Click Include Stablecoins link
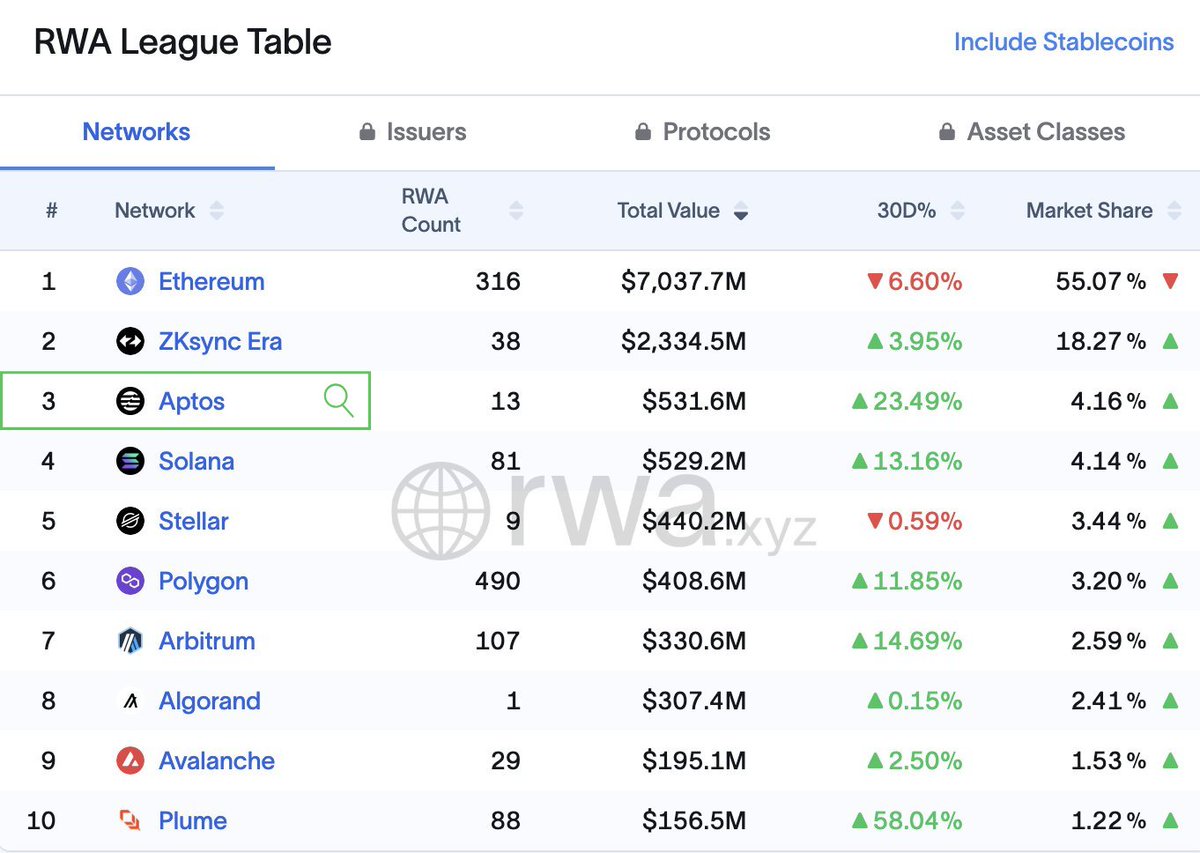 [x=1064, y=42]
